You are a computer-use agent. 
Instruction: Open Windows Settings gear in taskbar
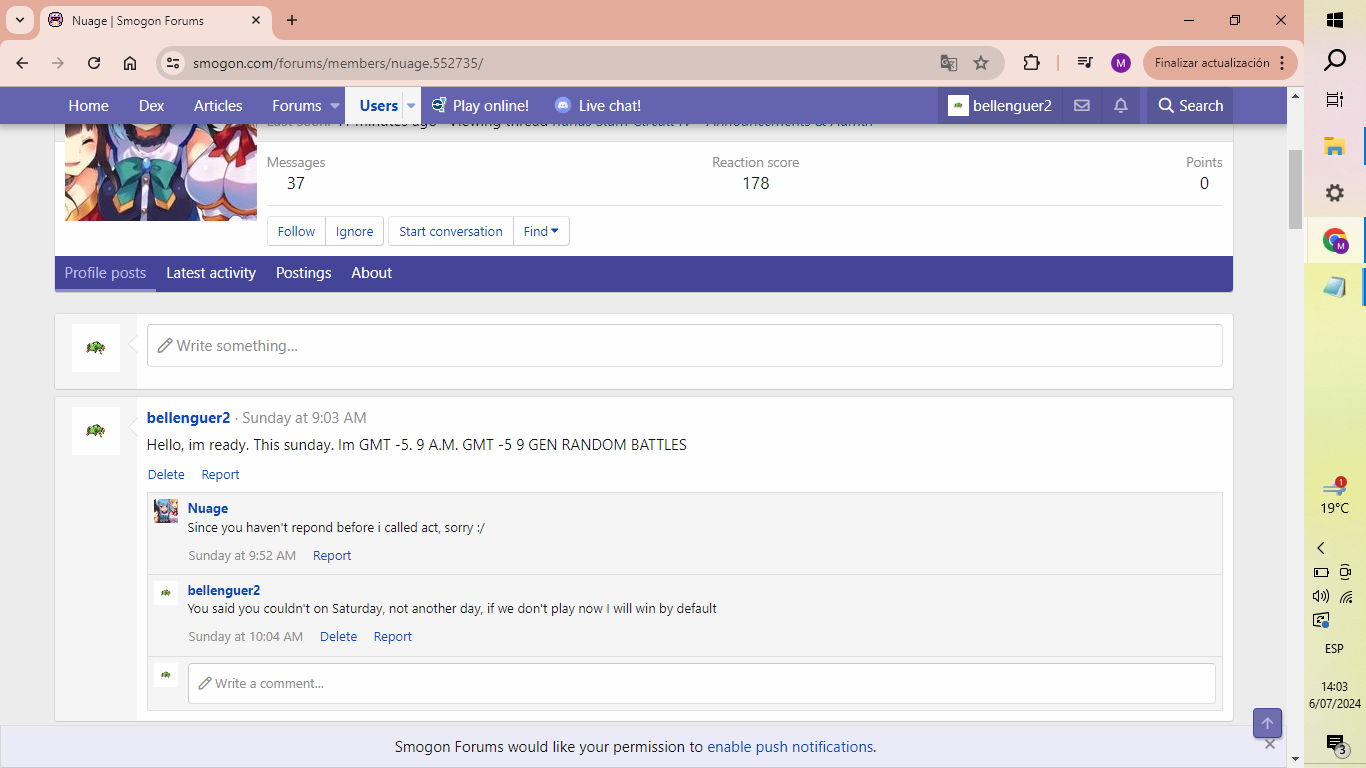pyautogui.click(x=1334, y=193)
